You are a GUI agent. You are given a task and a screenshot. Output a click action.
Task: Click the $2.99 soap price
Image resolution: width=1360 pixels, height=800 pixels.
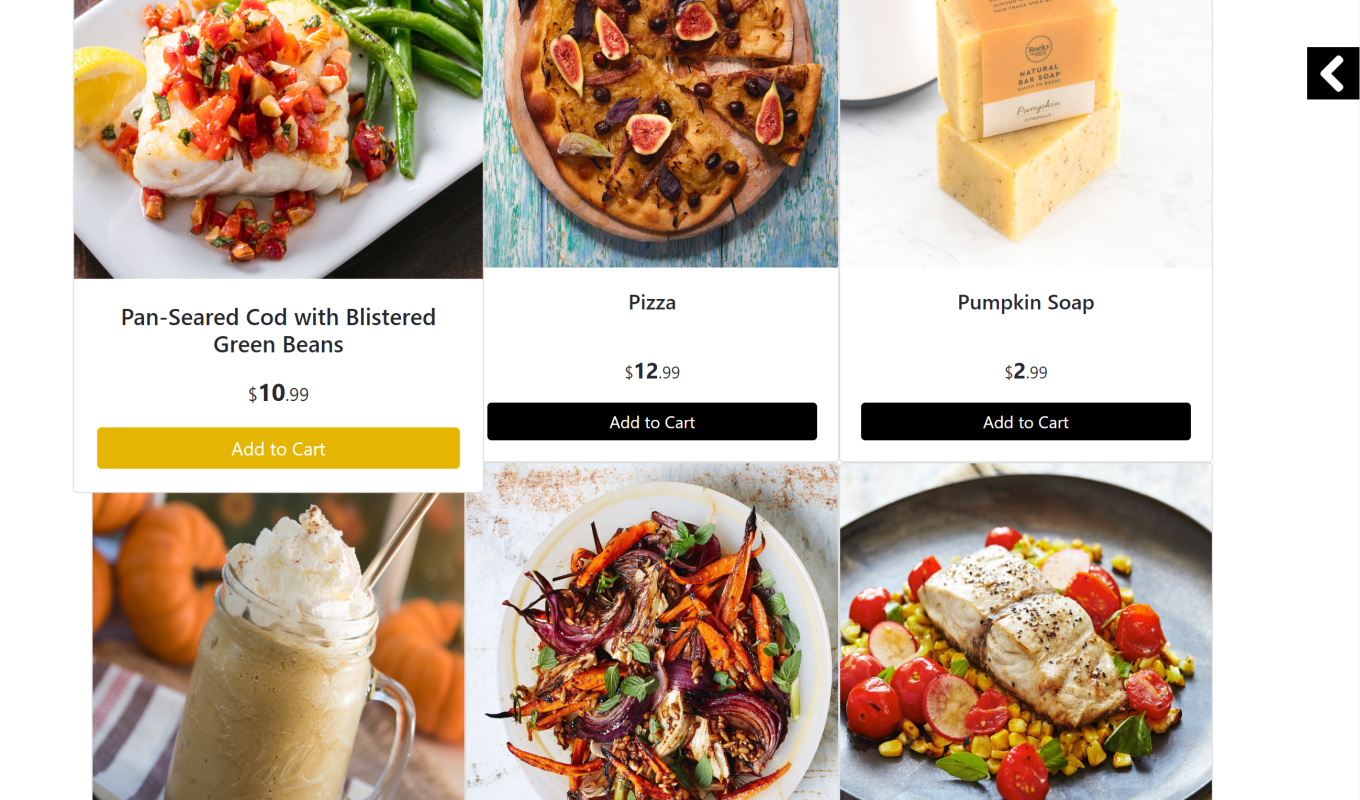pos(1026,372)
